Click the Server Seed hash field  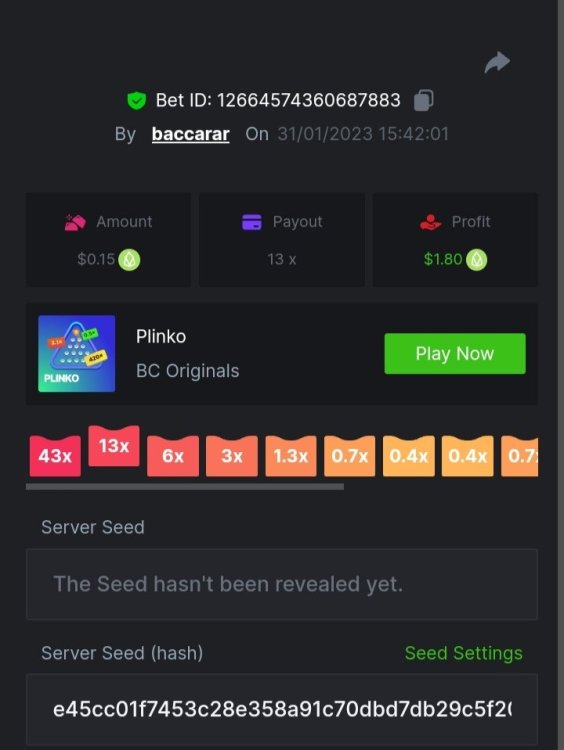[x=282, y=709]
